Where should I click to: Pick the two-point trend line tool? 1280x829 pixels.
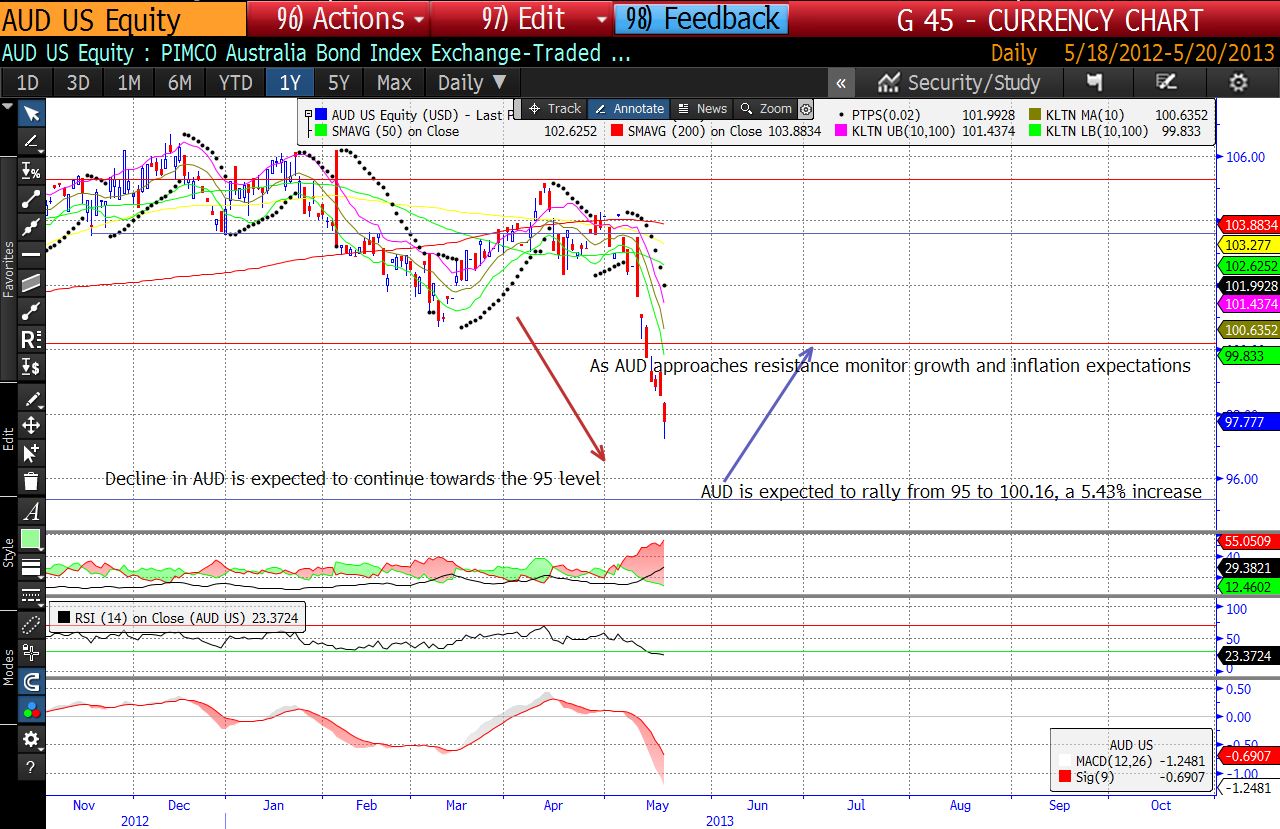[31, 198]
